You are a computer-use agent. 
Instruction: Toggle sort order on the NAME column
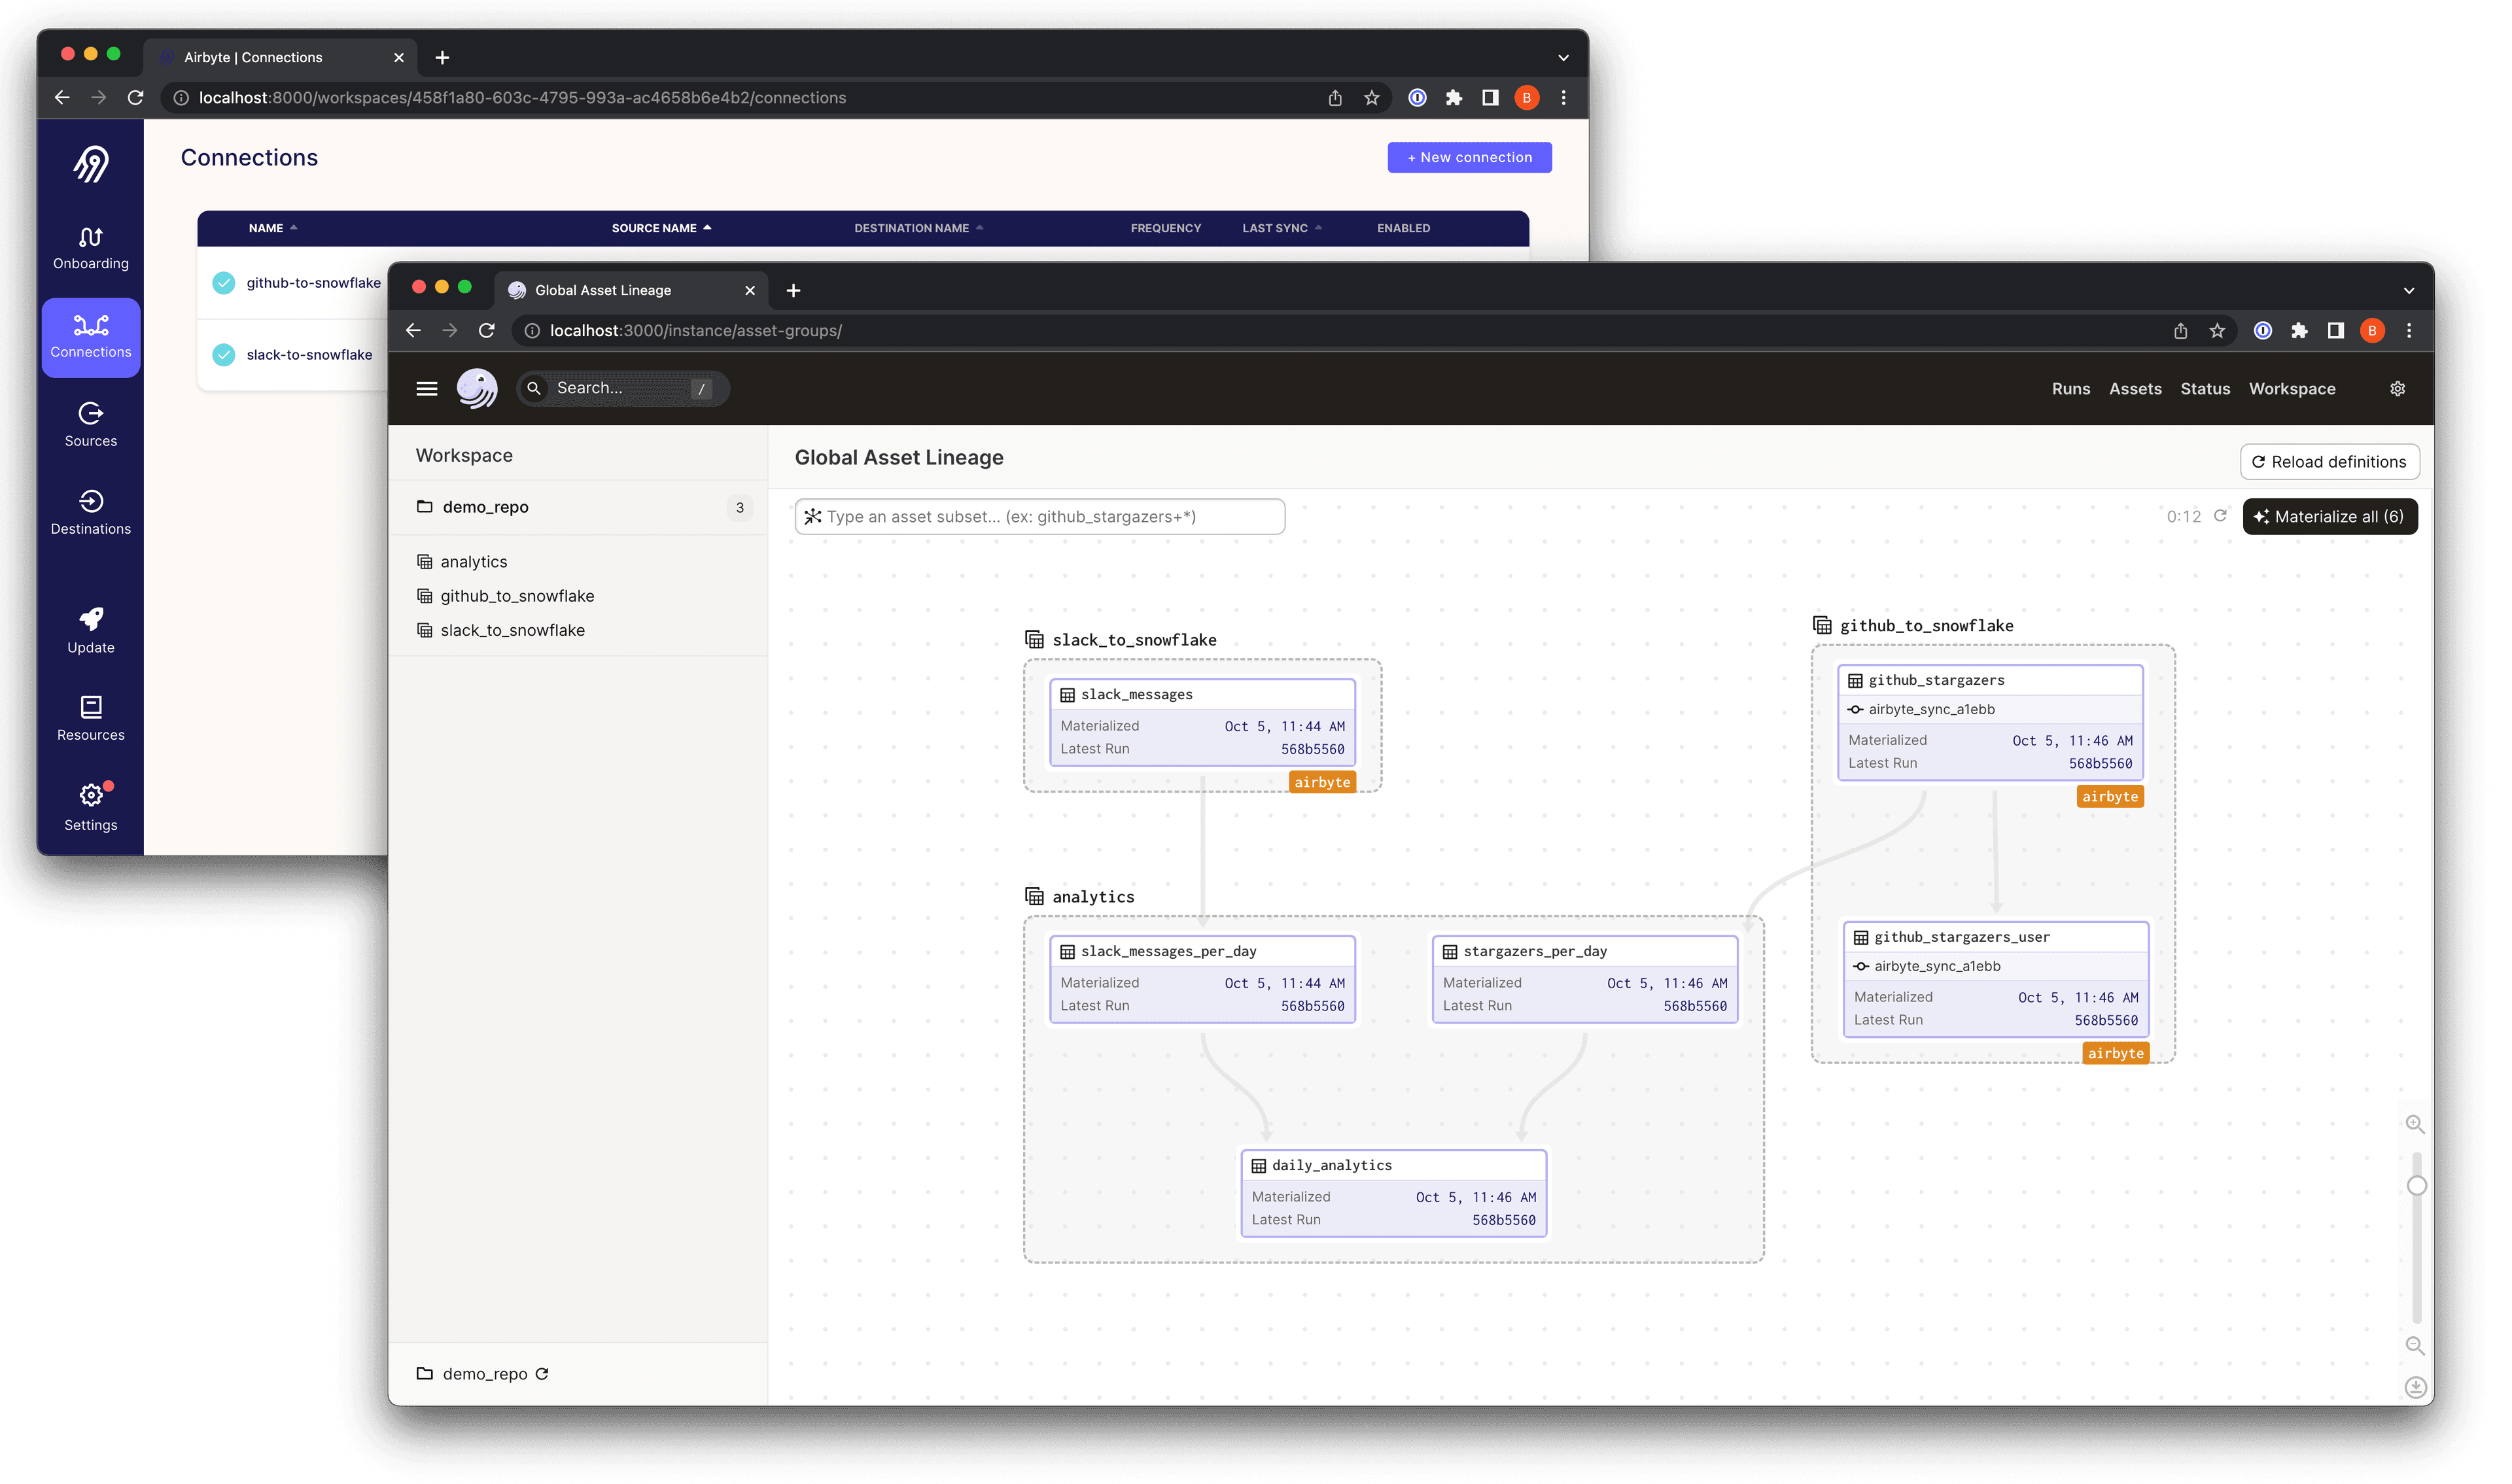[271, 227]
